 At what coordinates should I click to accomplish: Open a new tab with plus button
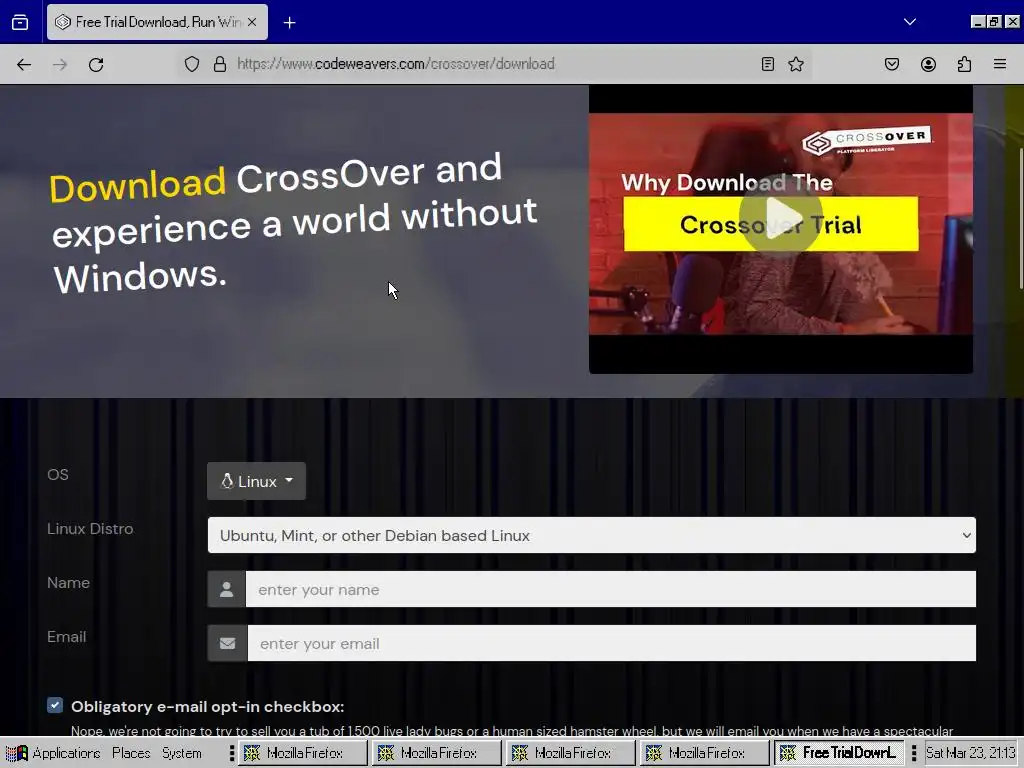289,23
